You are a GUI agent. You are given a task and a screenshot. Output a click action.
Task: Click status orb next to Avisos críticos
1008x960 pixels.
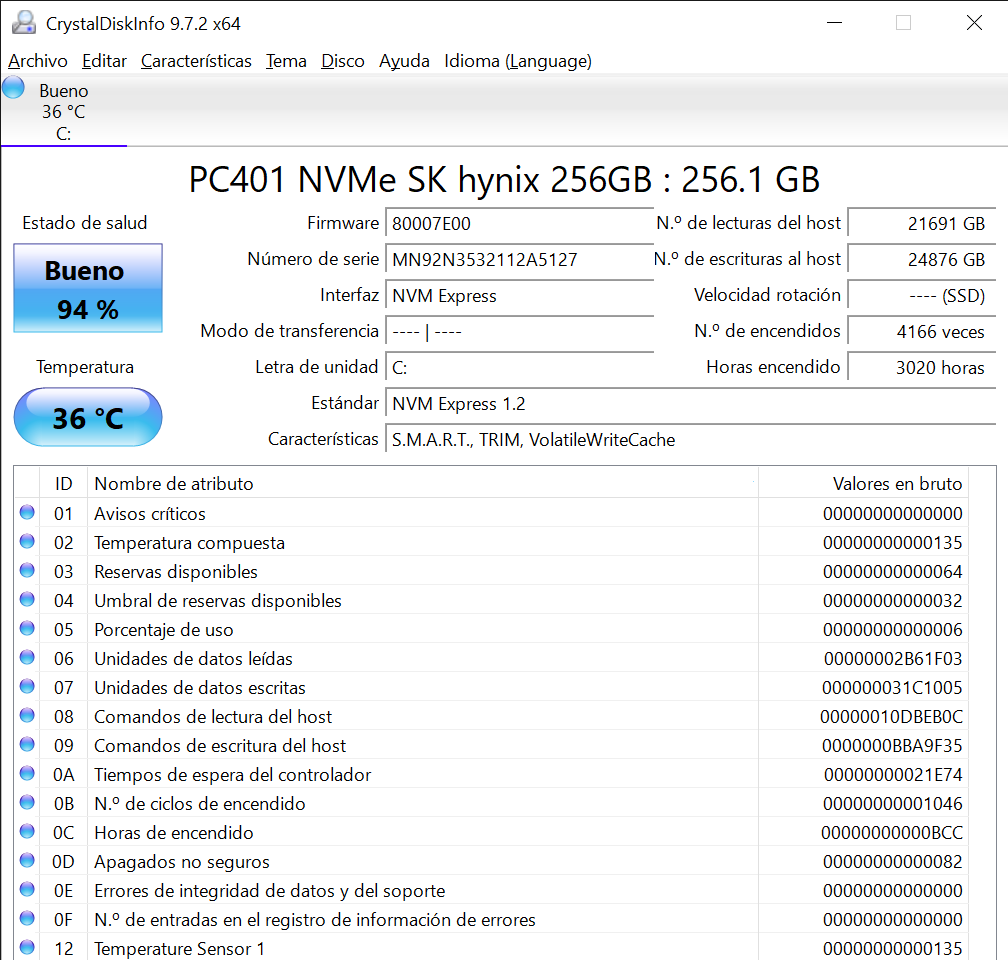click(27, 513)
